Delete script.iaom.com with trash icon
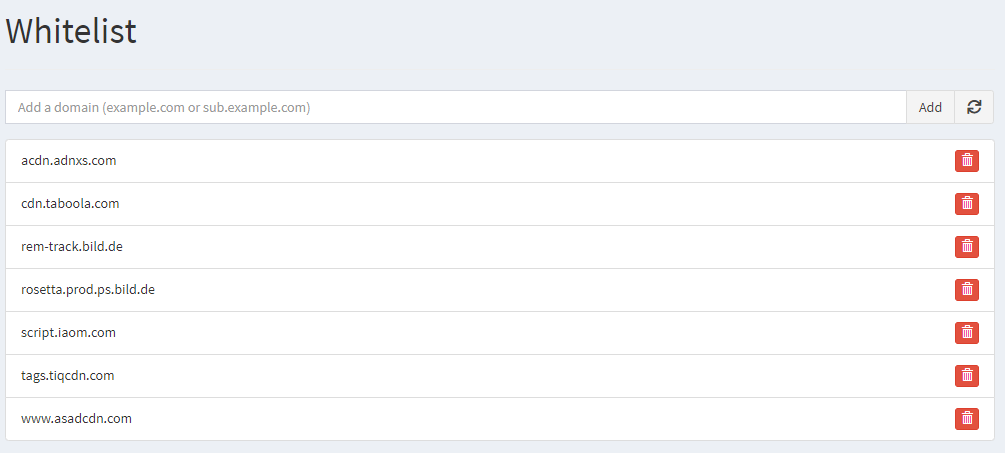The height and width of the screenshot is (453, 1005). (967, 333)
